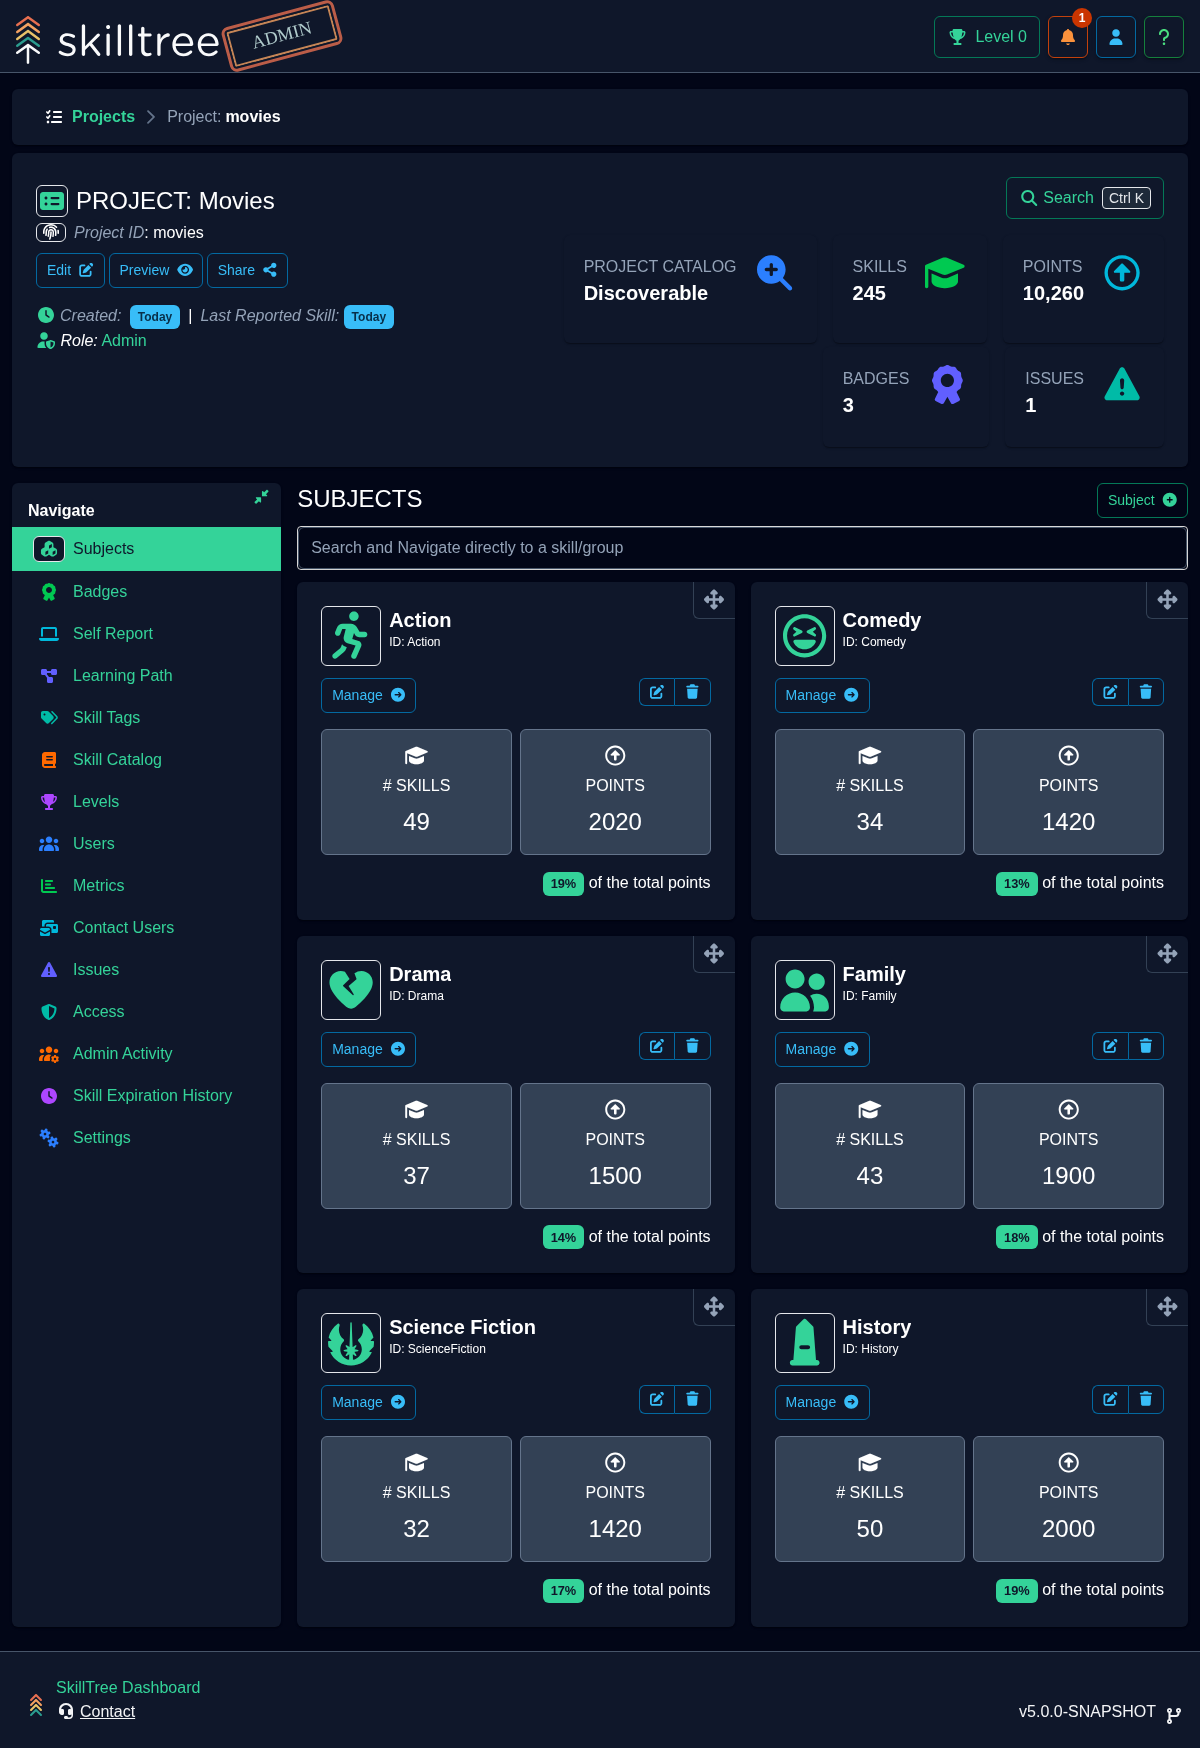Open Metrics in navigation
This screenshot has height=1748, width=1200.
(x=146, y=885)
